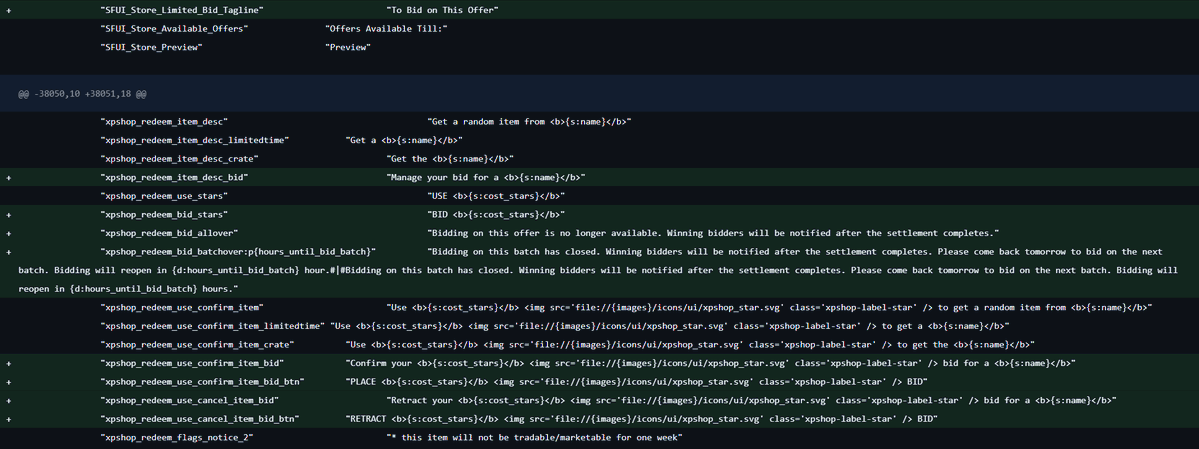Click the "Offers Available Till:" string value
The width and height of the screenshot is (1199, 449).
coord(386,28)
